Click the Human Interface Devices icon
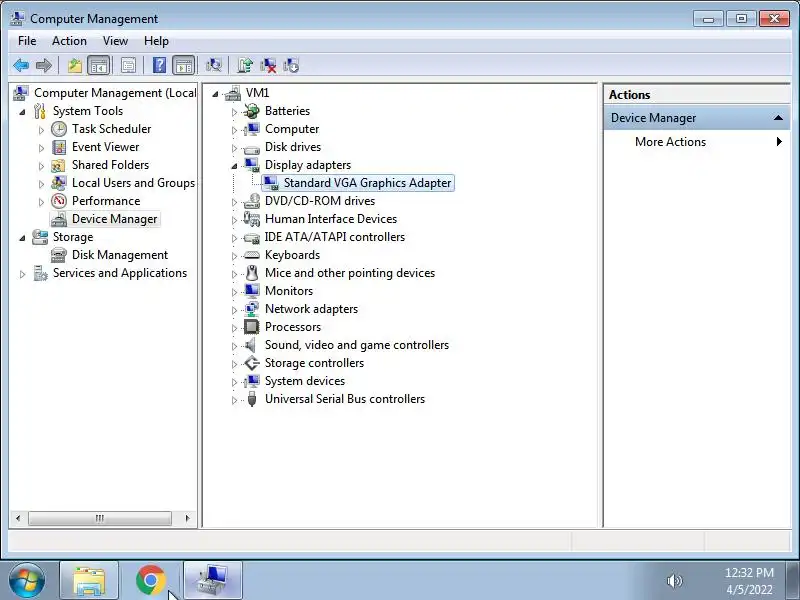Image resolution: width=800 pixels, height=600 pixels. [251, 219]
